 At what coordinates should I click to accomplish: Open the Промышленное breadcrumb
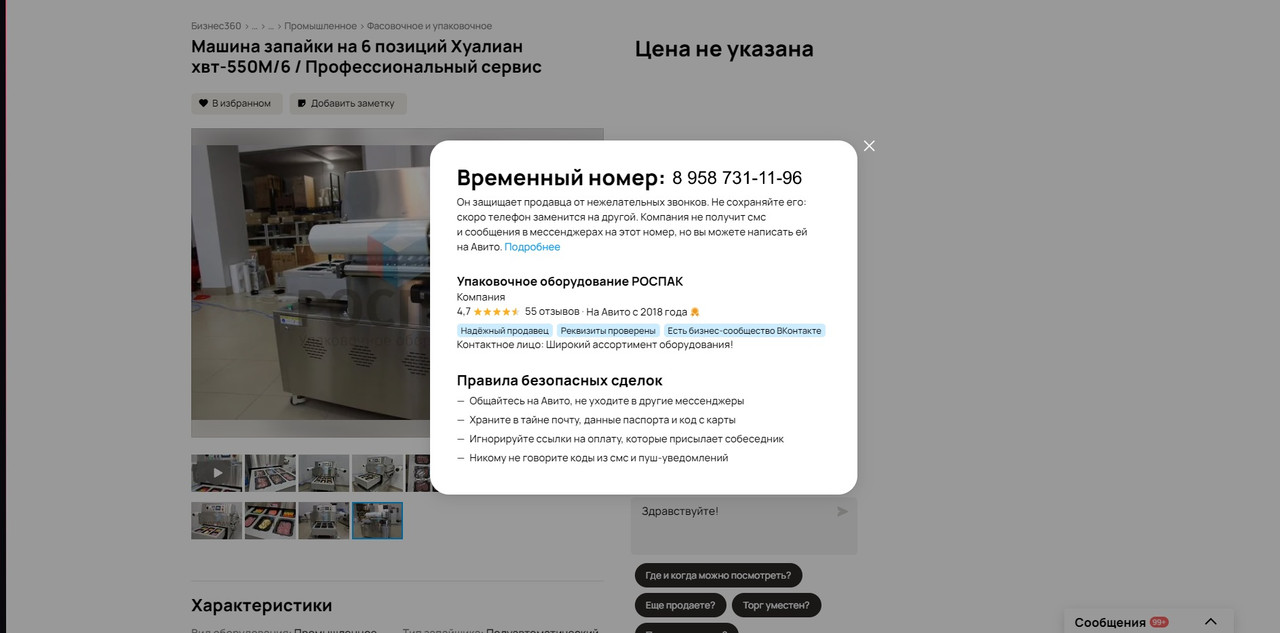(320, 26)
